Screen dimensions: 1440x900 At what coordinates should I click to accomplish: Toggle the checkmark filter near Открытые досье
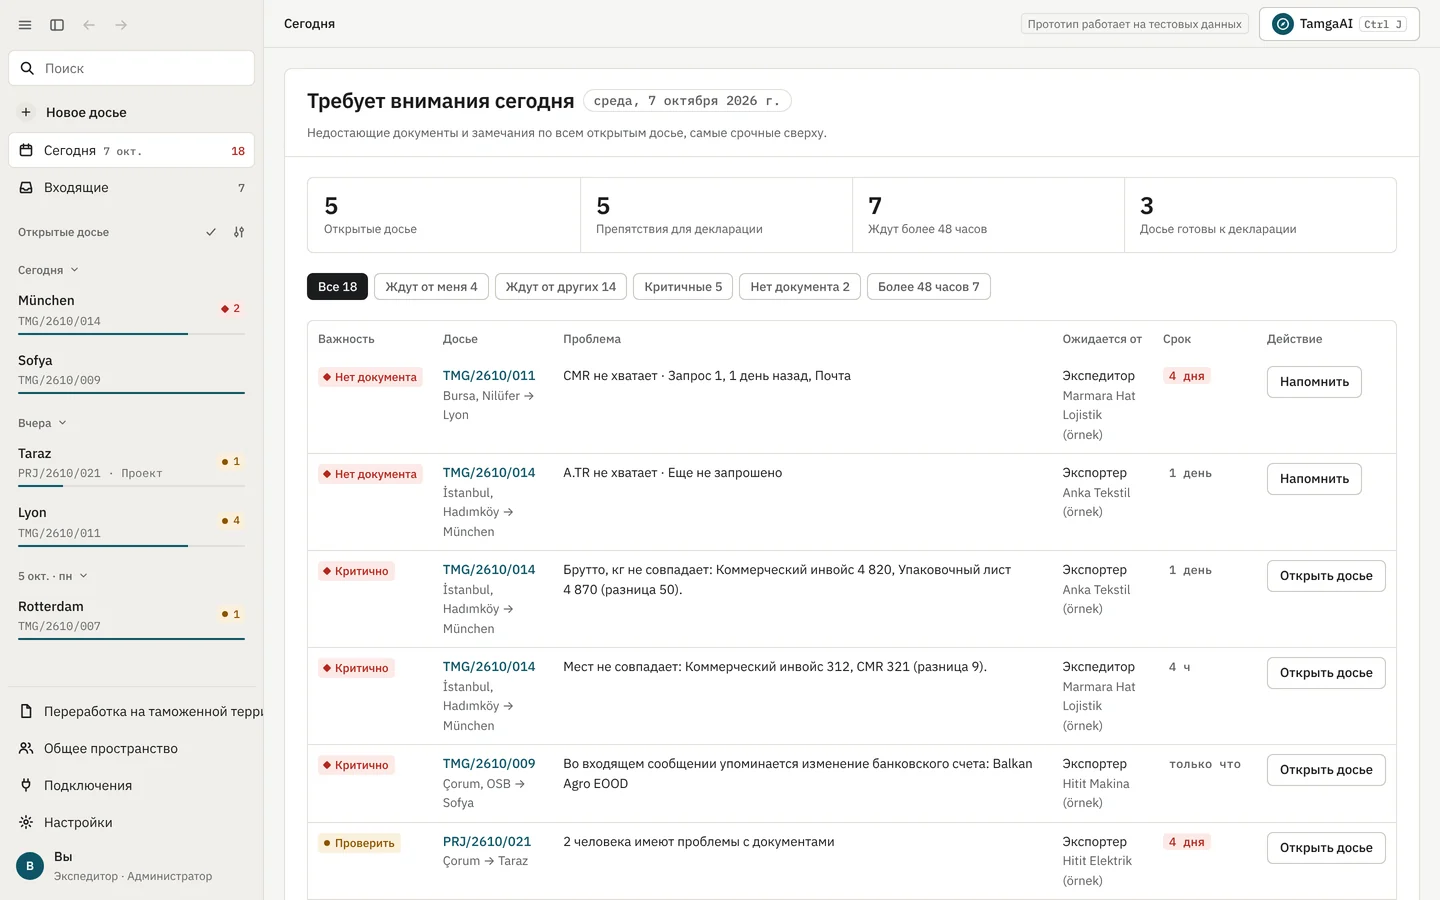(x=211, y=232)
